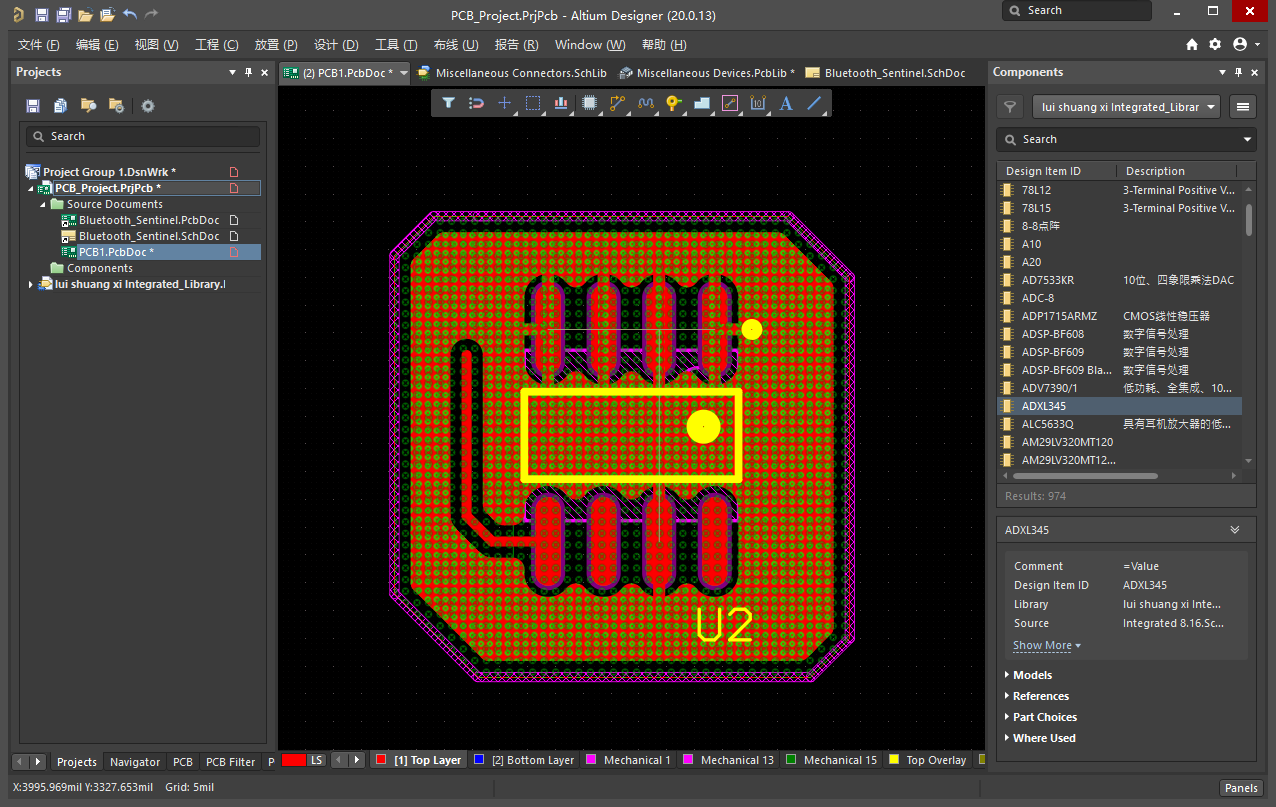Open the 设计 (D) menu

click(336, 45)
